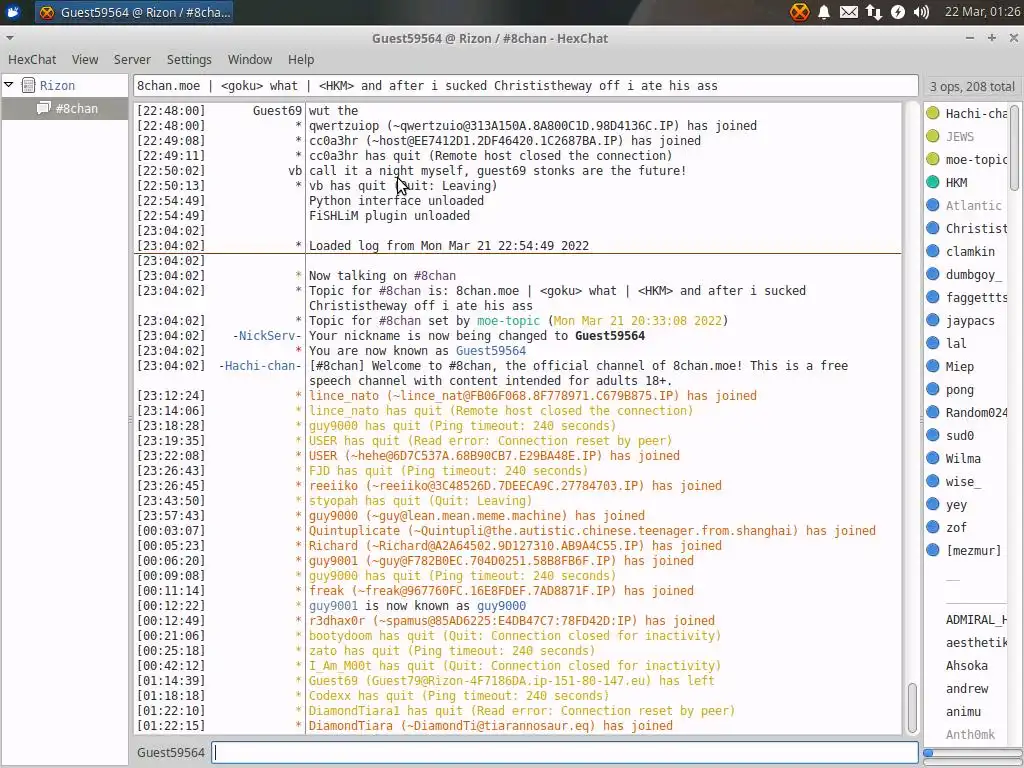Image resolution: width=1024 pixels, height=768 pixels.
Task: Select user Atlantic in user list
Action: [973, 205]
